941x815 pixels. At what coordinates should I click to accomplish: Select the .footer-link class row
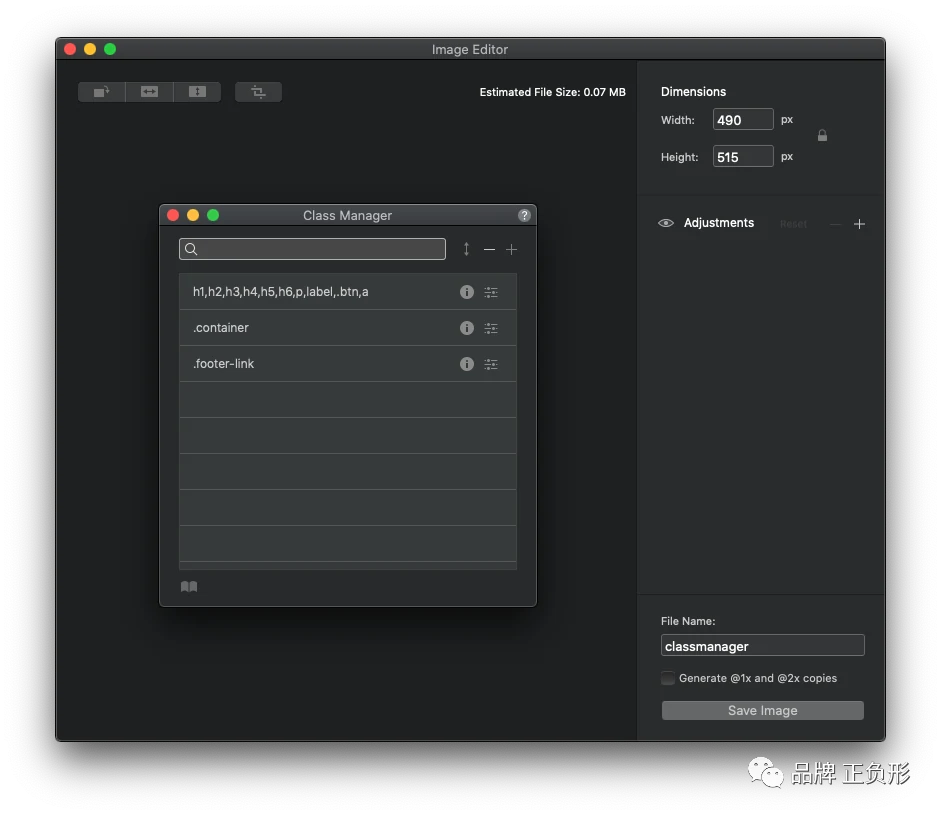tap(347, 364)
